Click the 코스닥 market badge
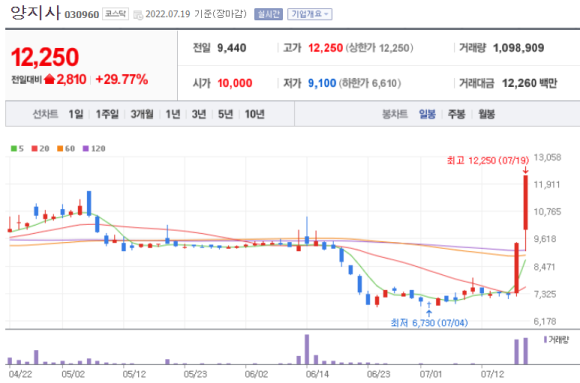 click(x=115, y=14)
